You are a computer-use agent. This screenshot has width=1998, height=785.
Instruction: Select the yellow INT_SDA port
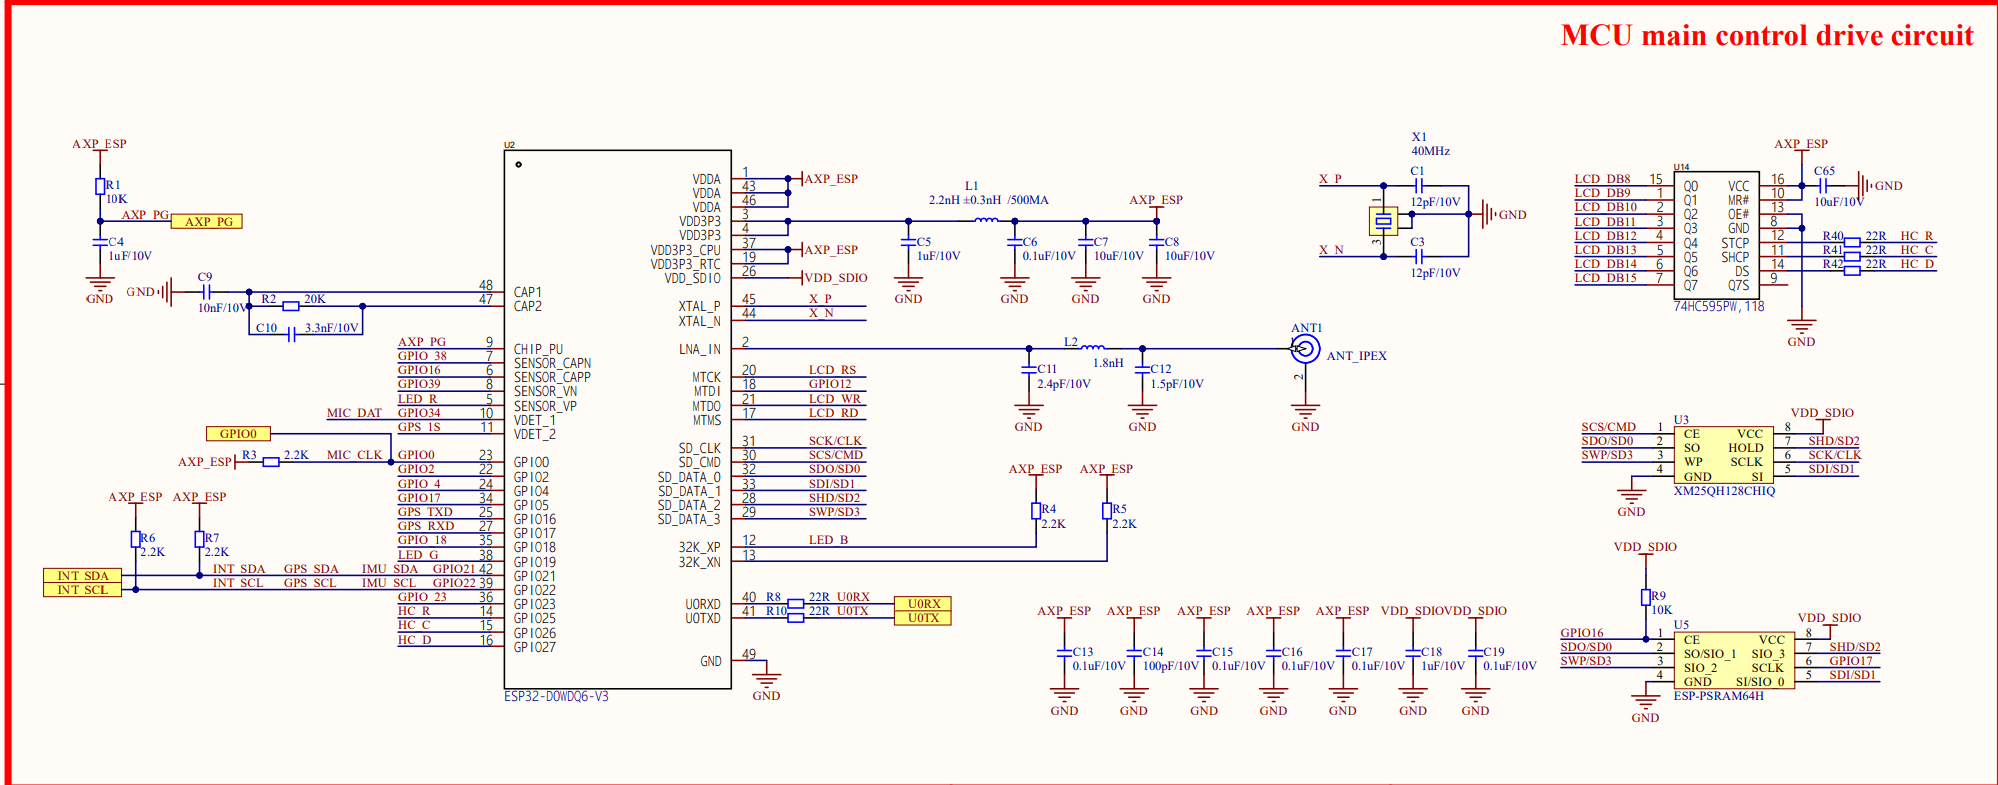tap(82, 575)
